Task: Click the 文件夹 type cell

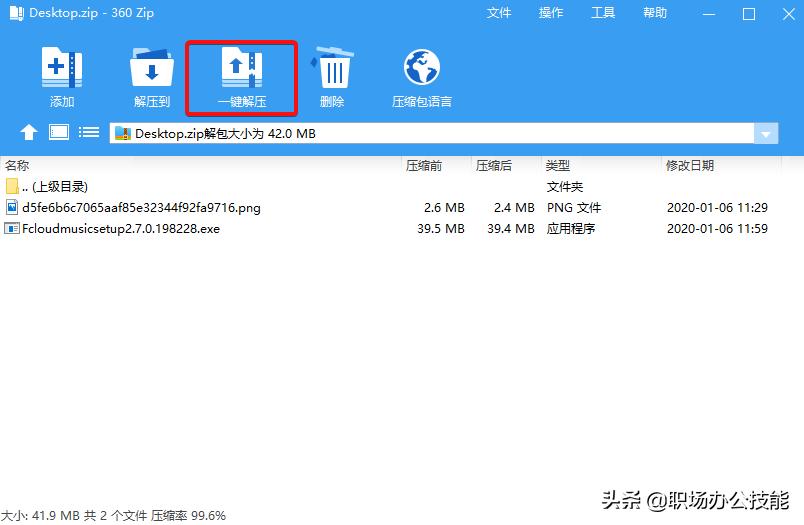Action: click(x=565, y=186)
